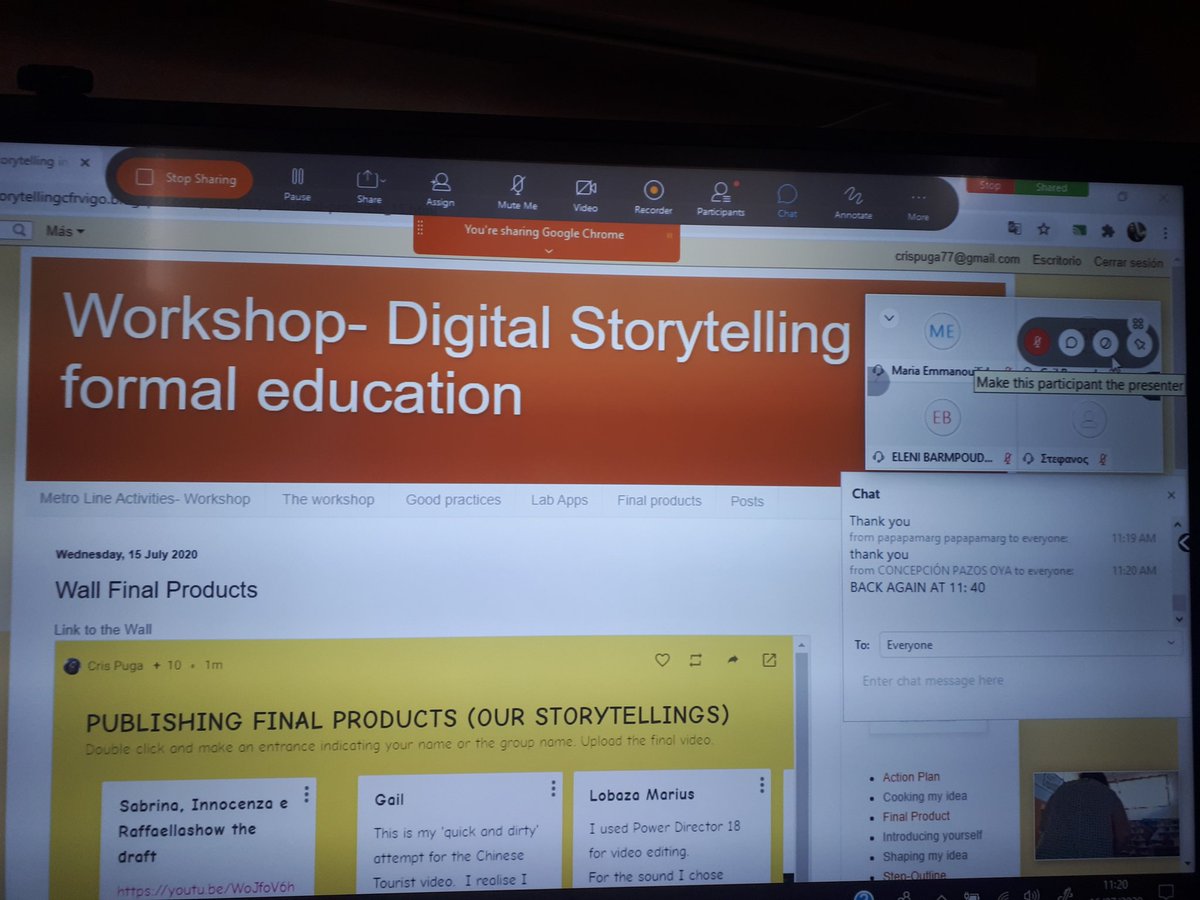Collapse the side panel with dark arrow
This screenshot has width=1200, height=900.
coord(1185,543)
